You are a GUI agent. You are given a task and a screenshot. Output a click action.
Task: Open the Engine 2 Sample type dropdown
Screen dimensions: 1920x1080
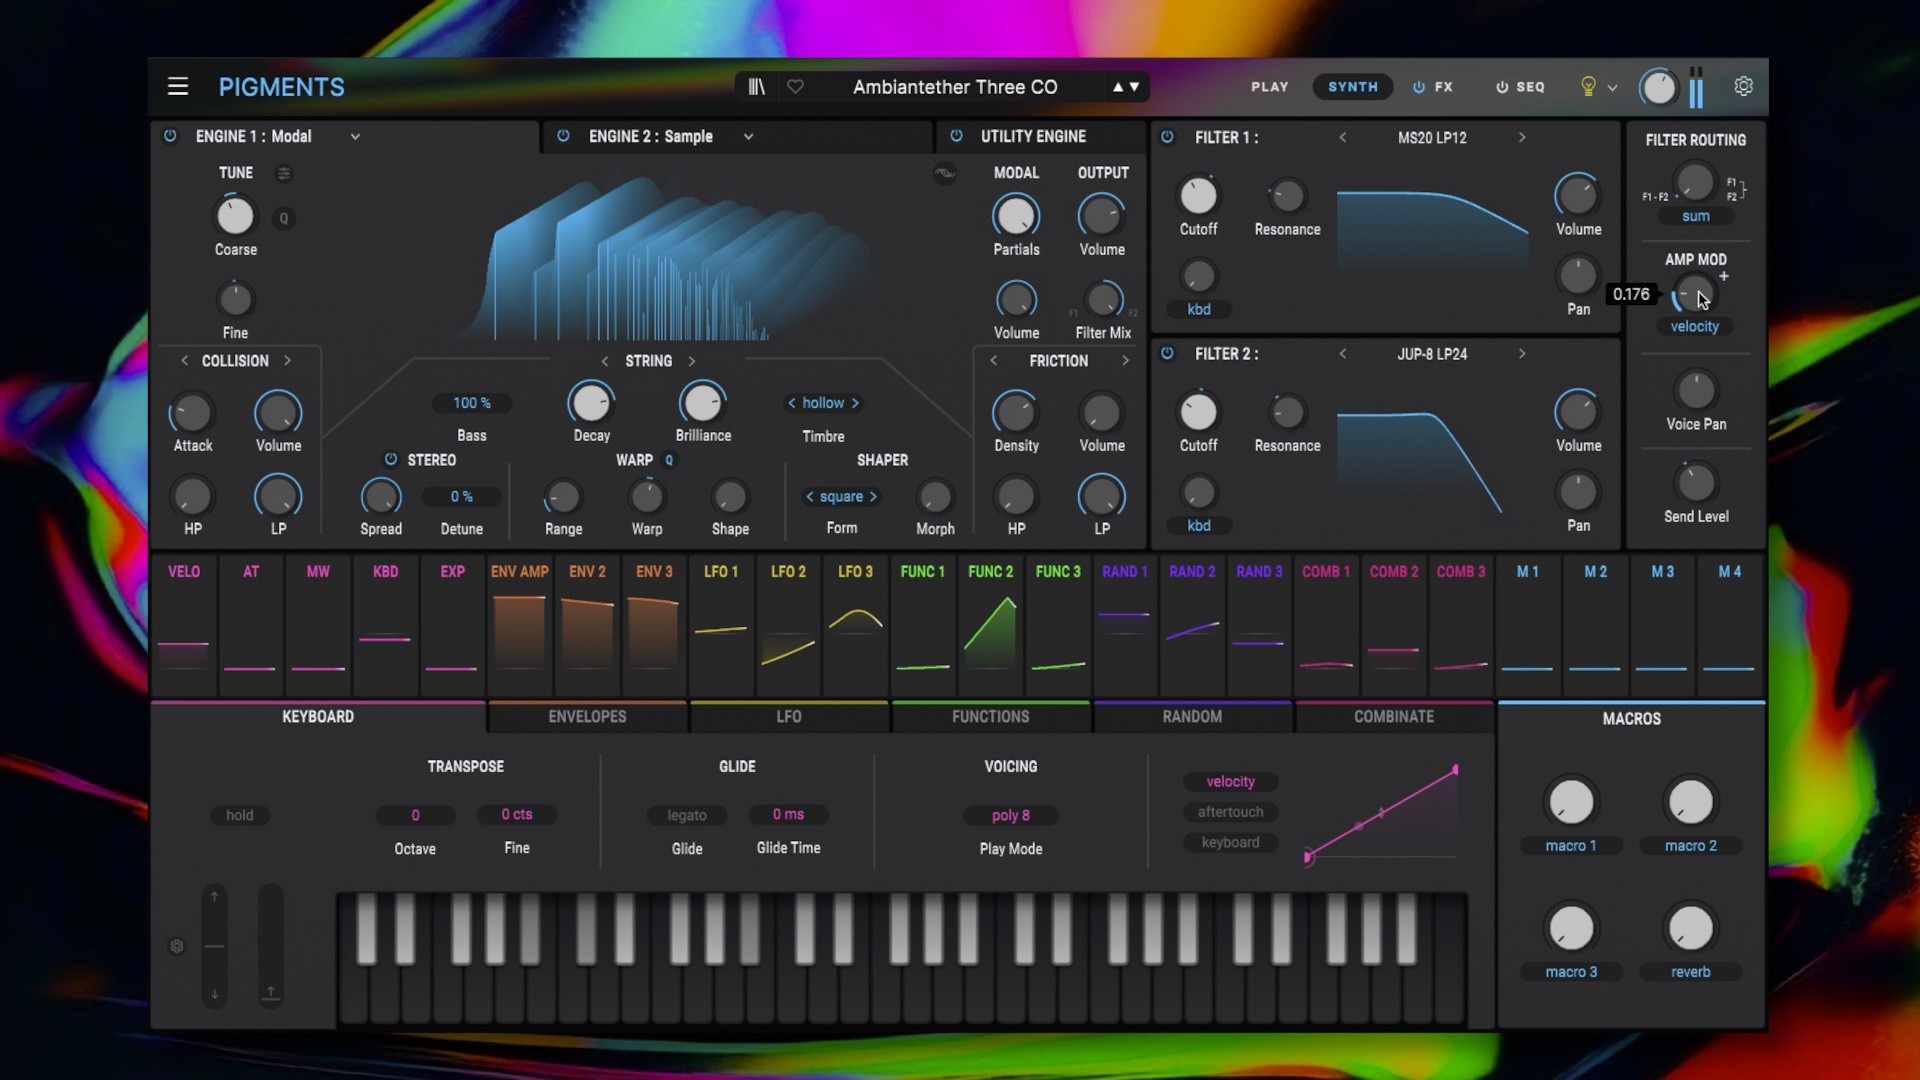pyautogui.click(x=748, y=137)
